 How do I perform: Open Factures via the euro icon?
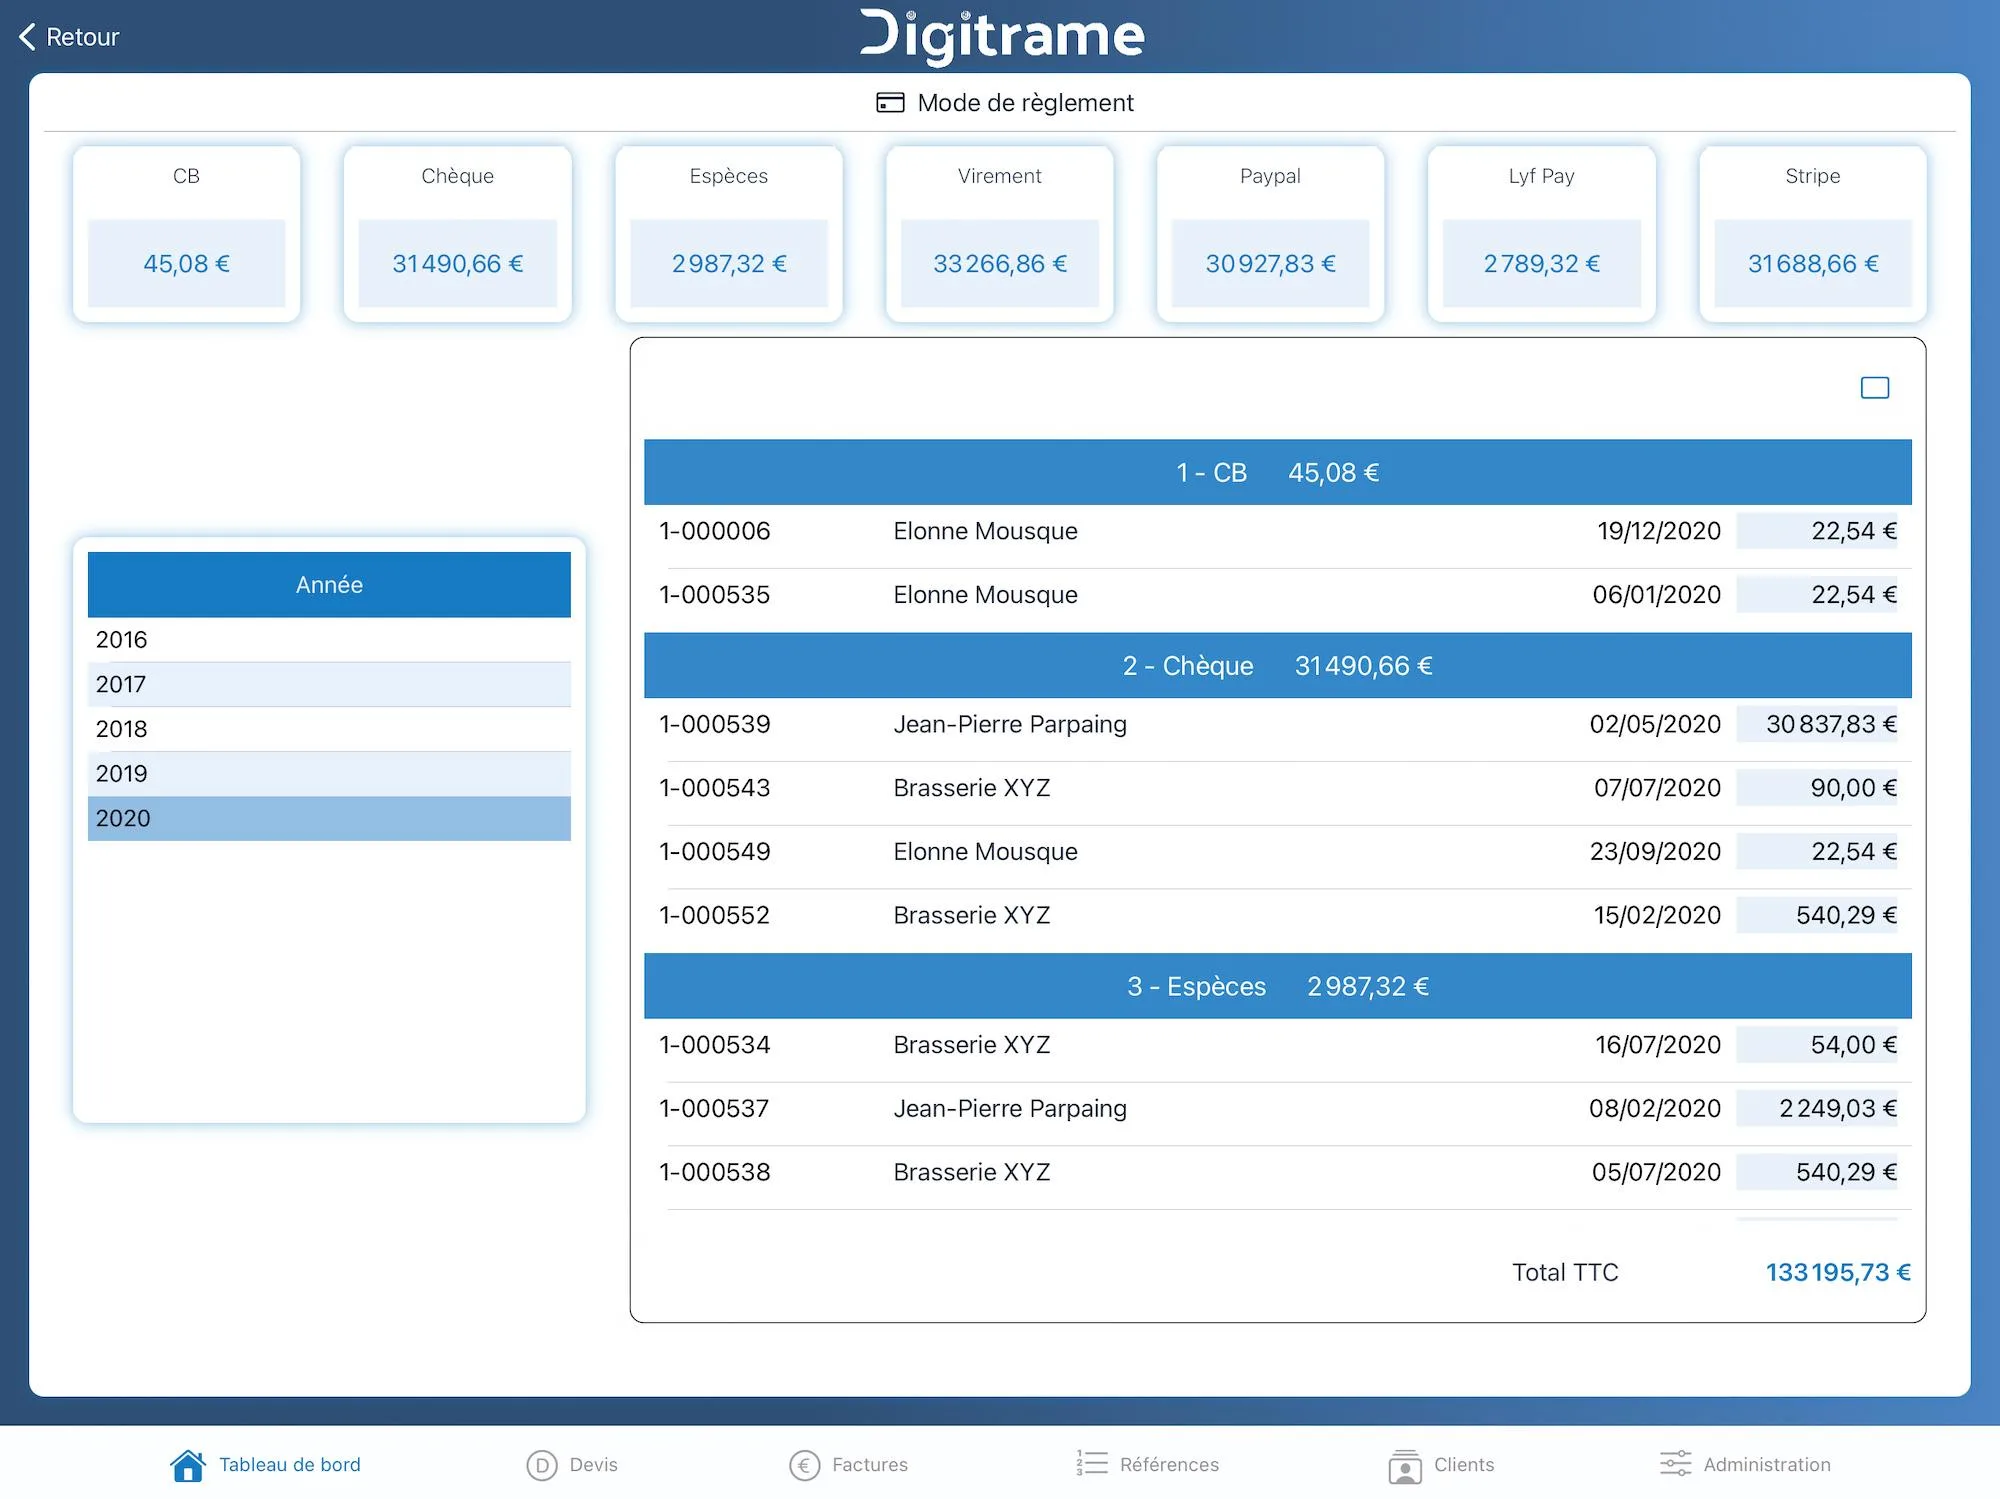pos(804,1465)
